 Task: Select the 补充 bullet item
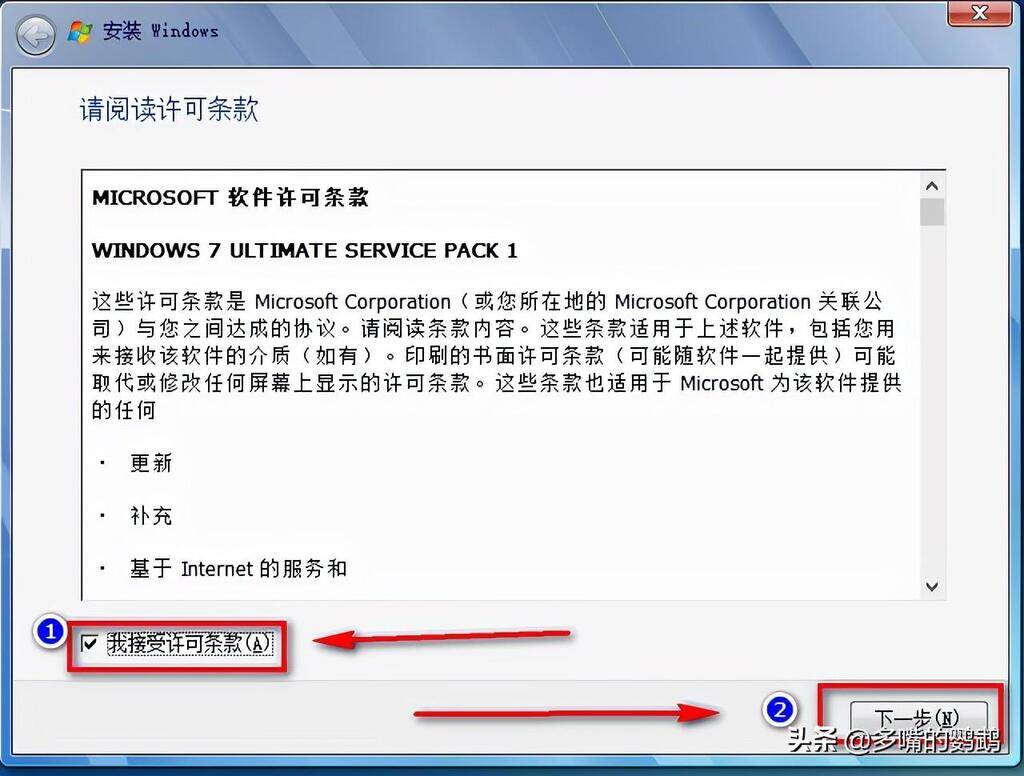point(151,516)
